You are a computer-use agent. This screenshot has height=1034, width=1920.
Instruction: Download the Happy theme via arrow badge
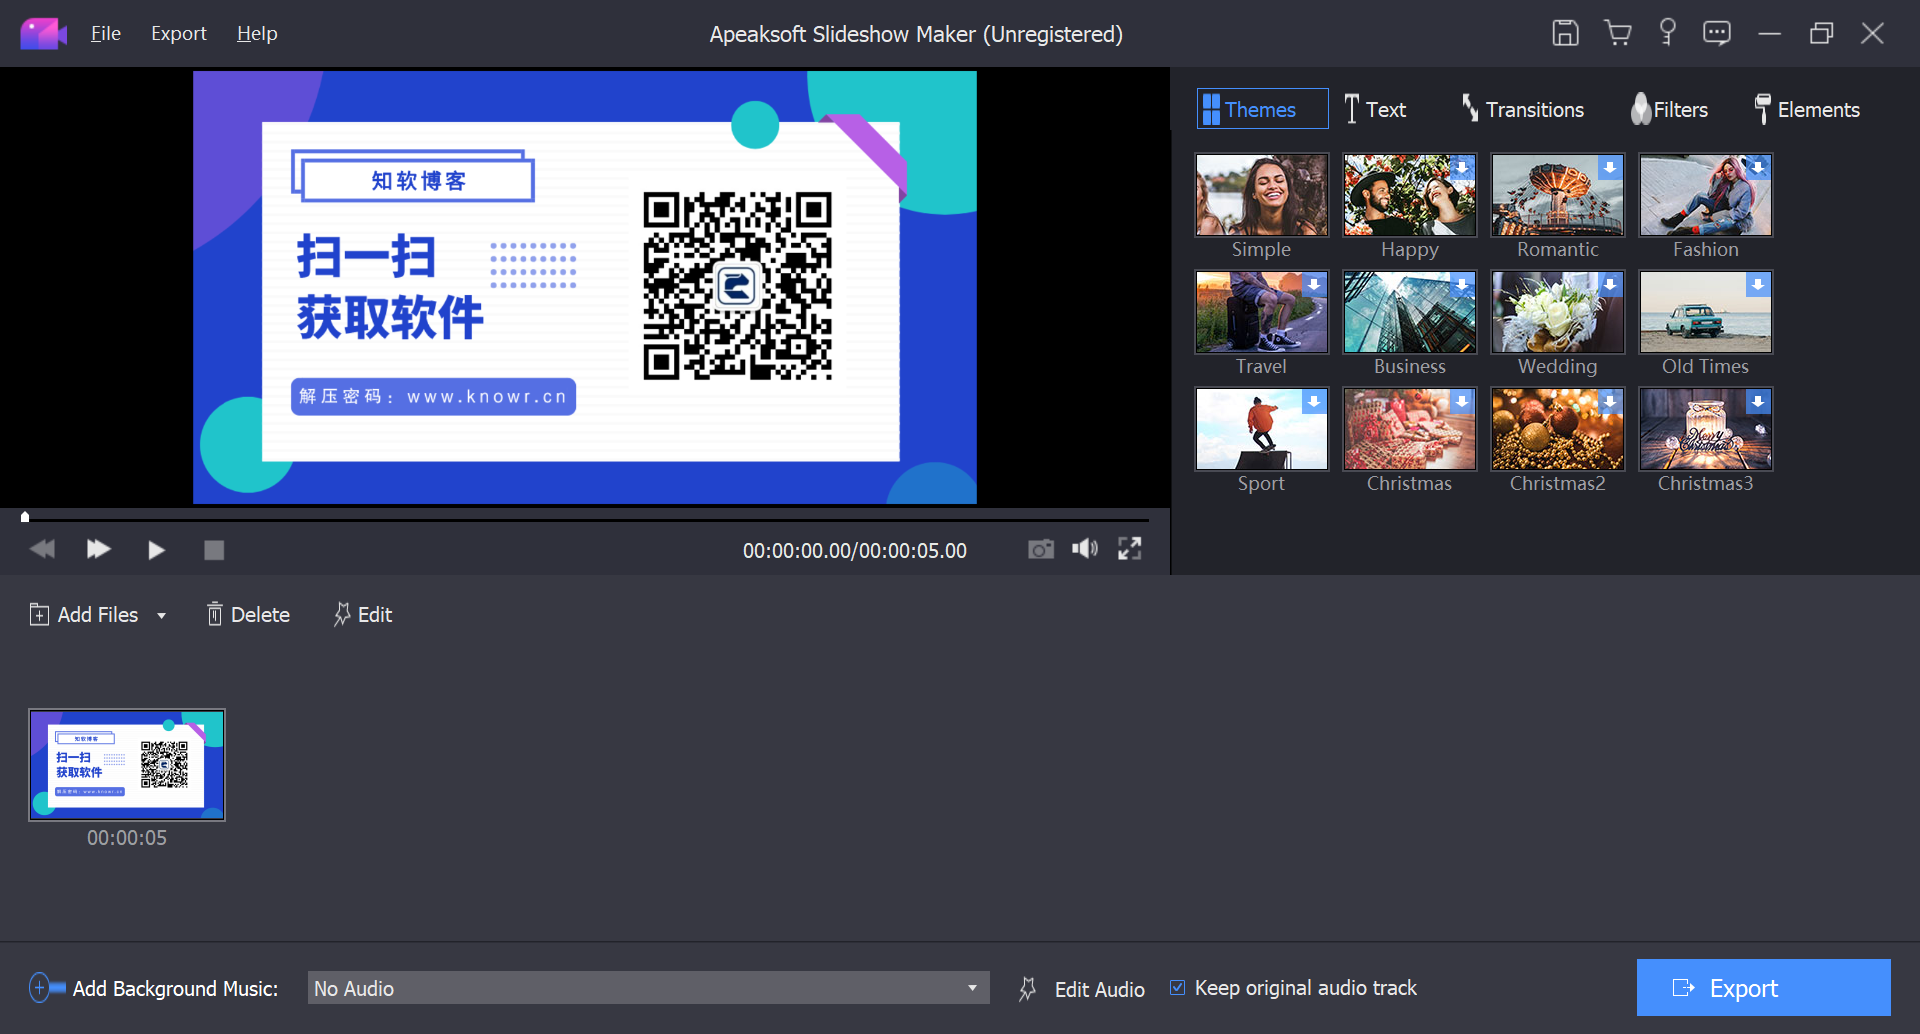(1462, 168)
